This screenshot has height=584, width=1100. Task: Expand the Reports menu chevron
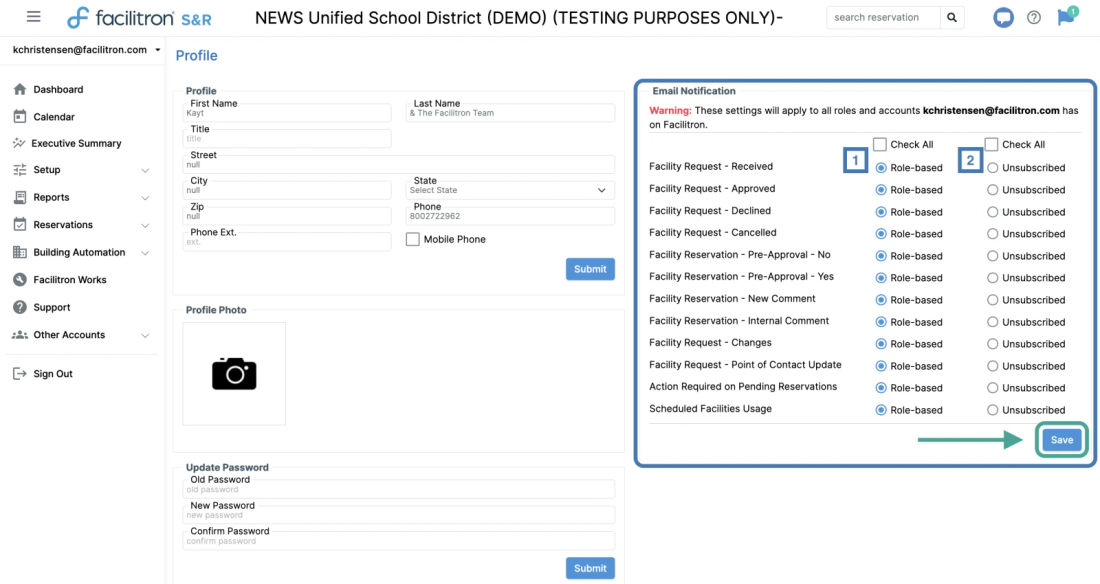145,198
